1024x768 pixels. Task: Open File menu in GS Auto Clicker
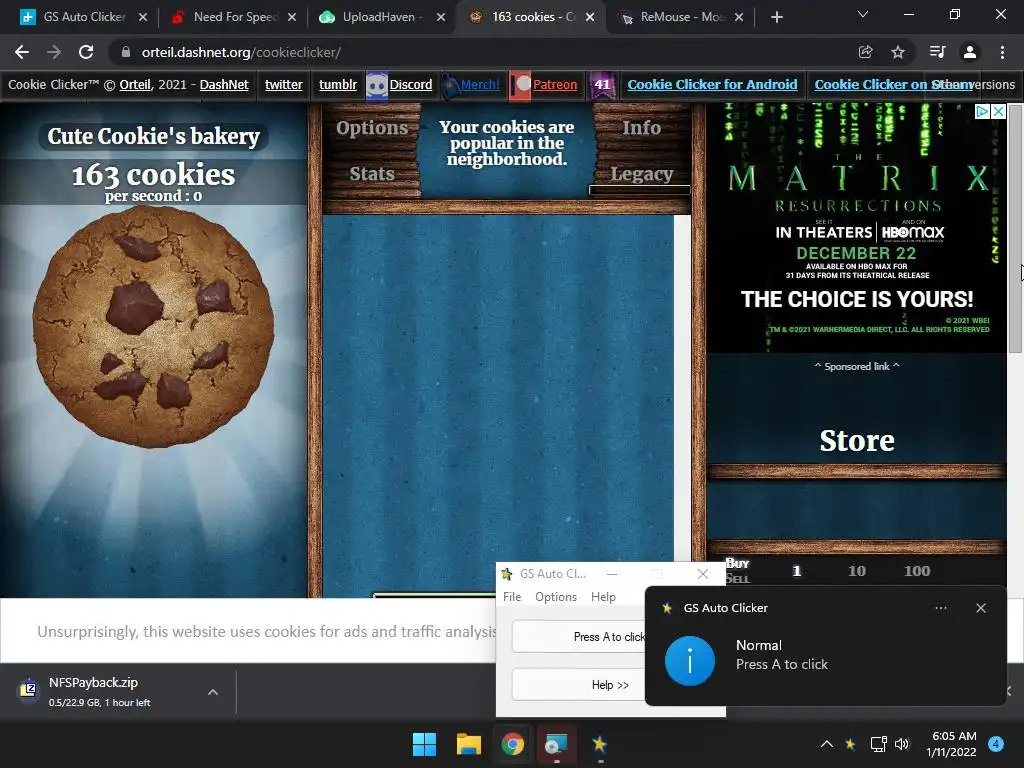tap(512, 597)
